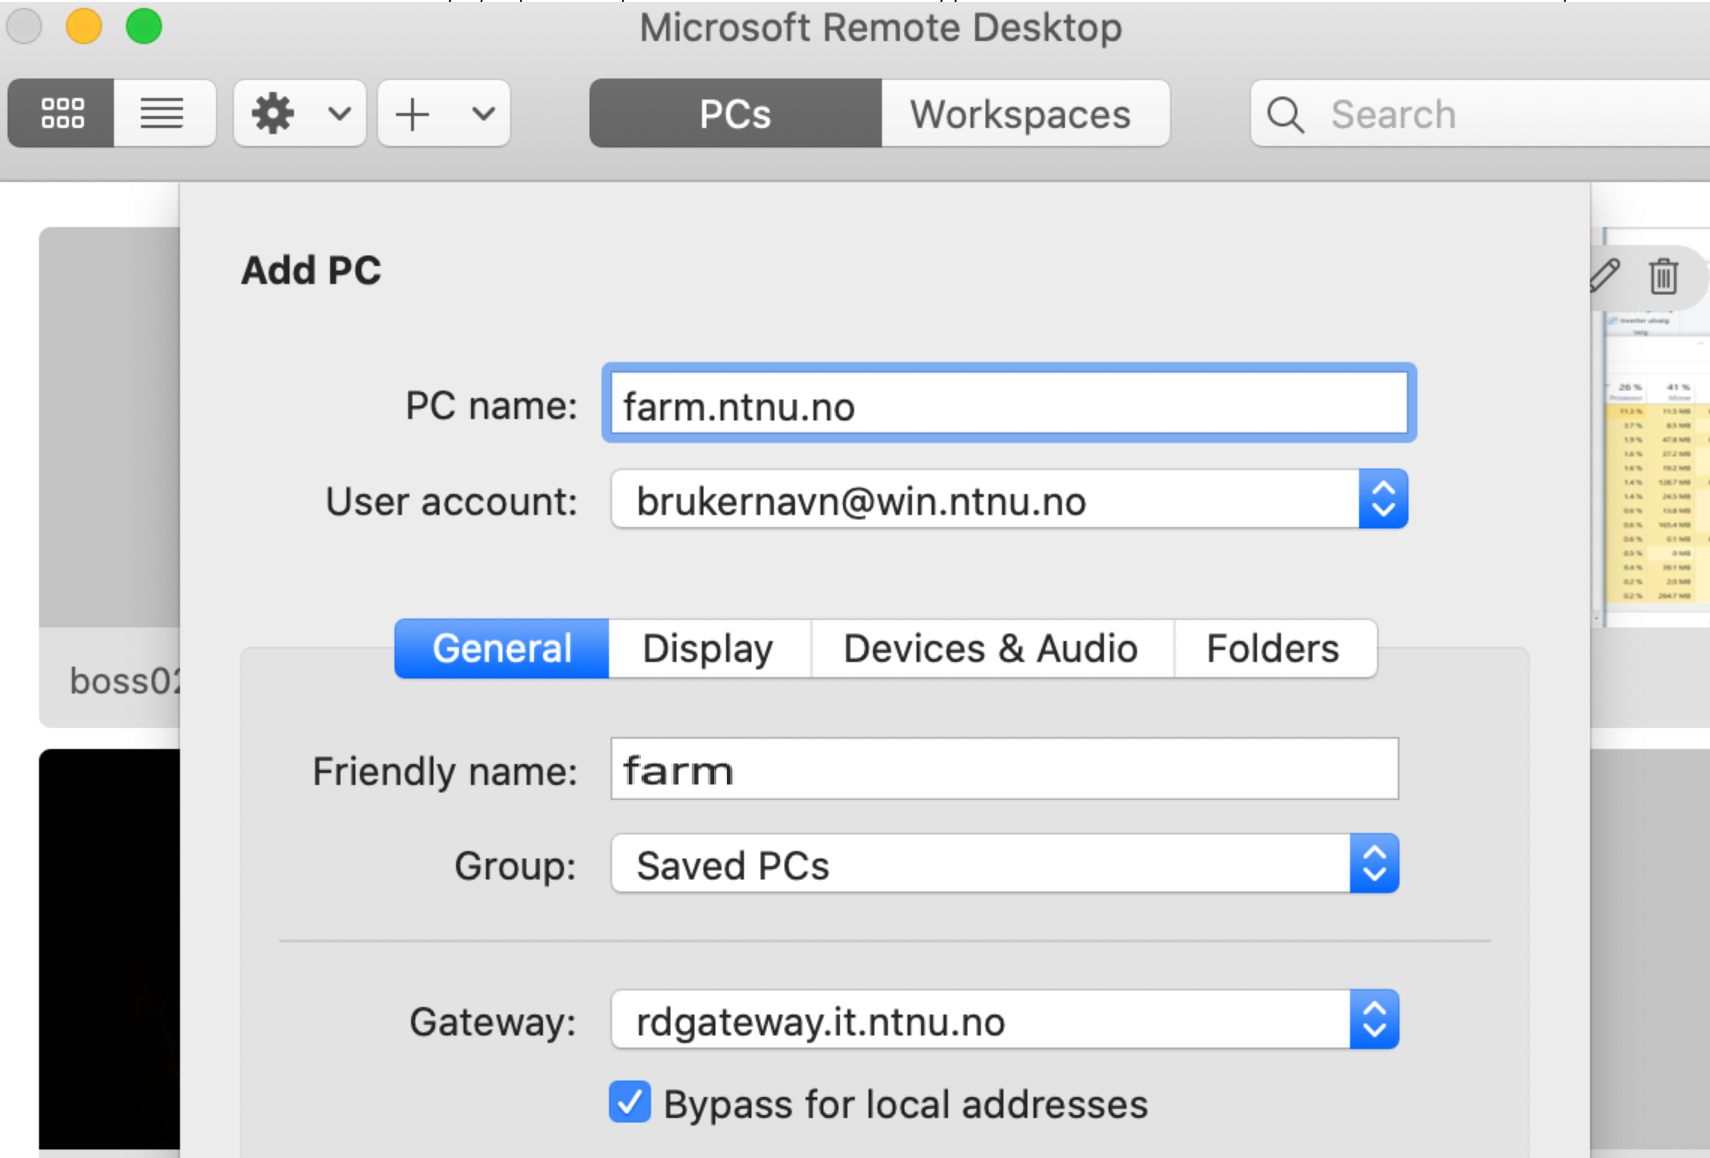Open the settings gear menu
This screenshot has height=1158, width=1710.
[273, 113]
